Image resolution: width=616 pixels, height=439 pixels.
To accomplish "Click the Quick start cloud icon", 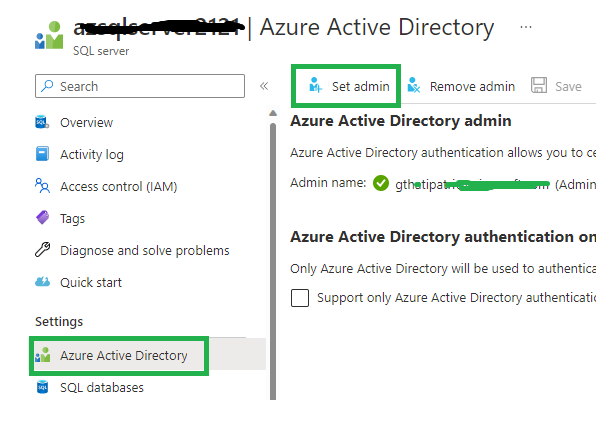I will tap(42, 282).
